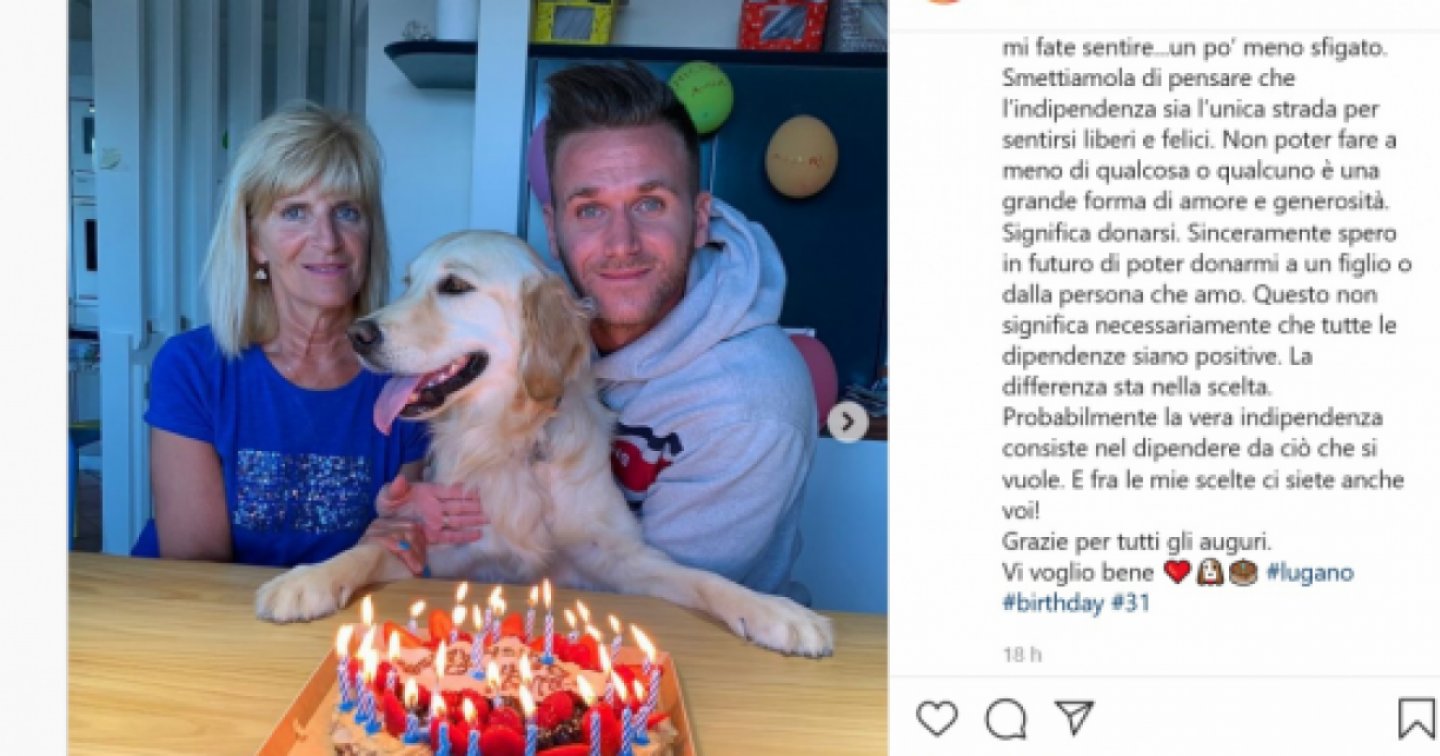Open the #birthday hashtag

tap(1052, 603)
